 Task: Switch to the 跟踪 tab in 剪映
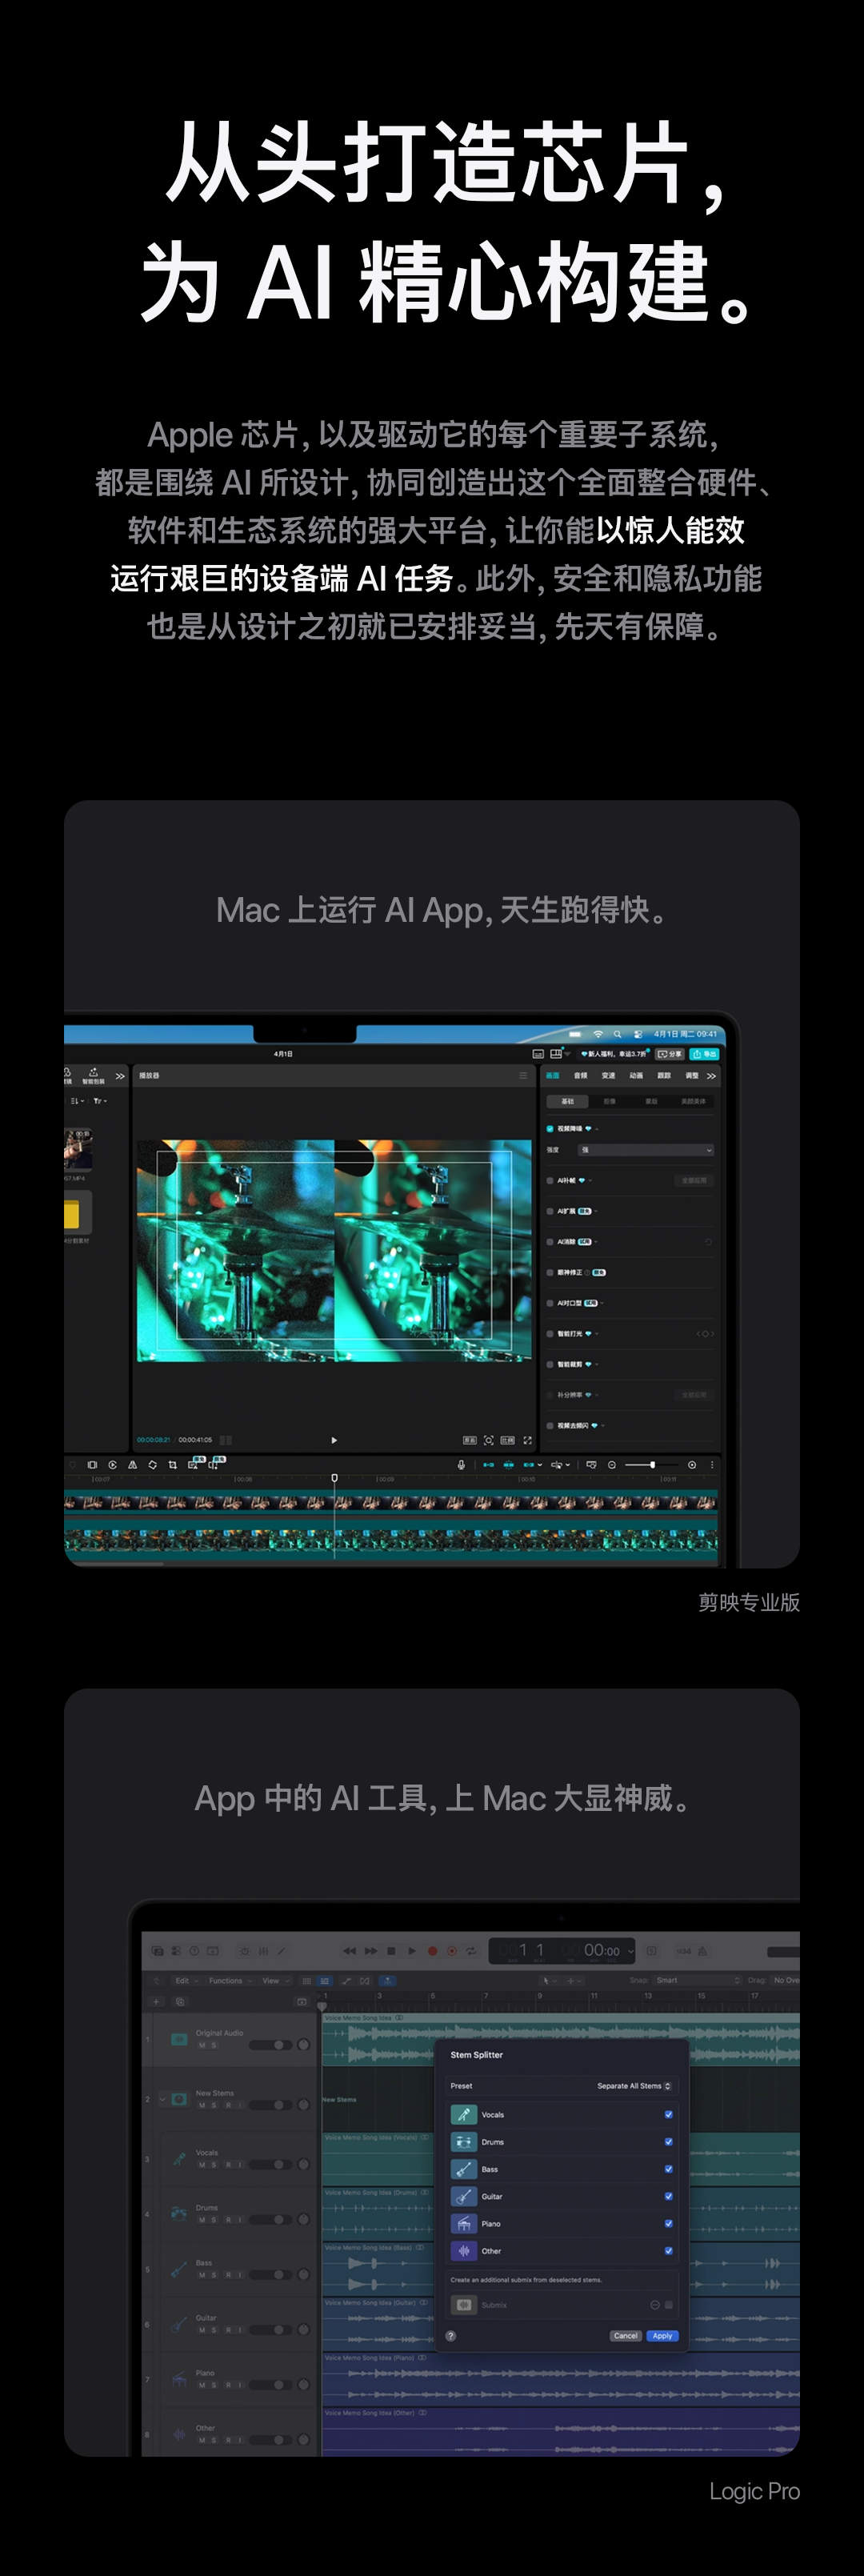click(x=664, y=1076)
